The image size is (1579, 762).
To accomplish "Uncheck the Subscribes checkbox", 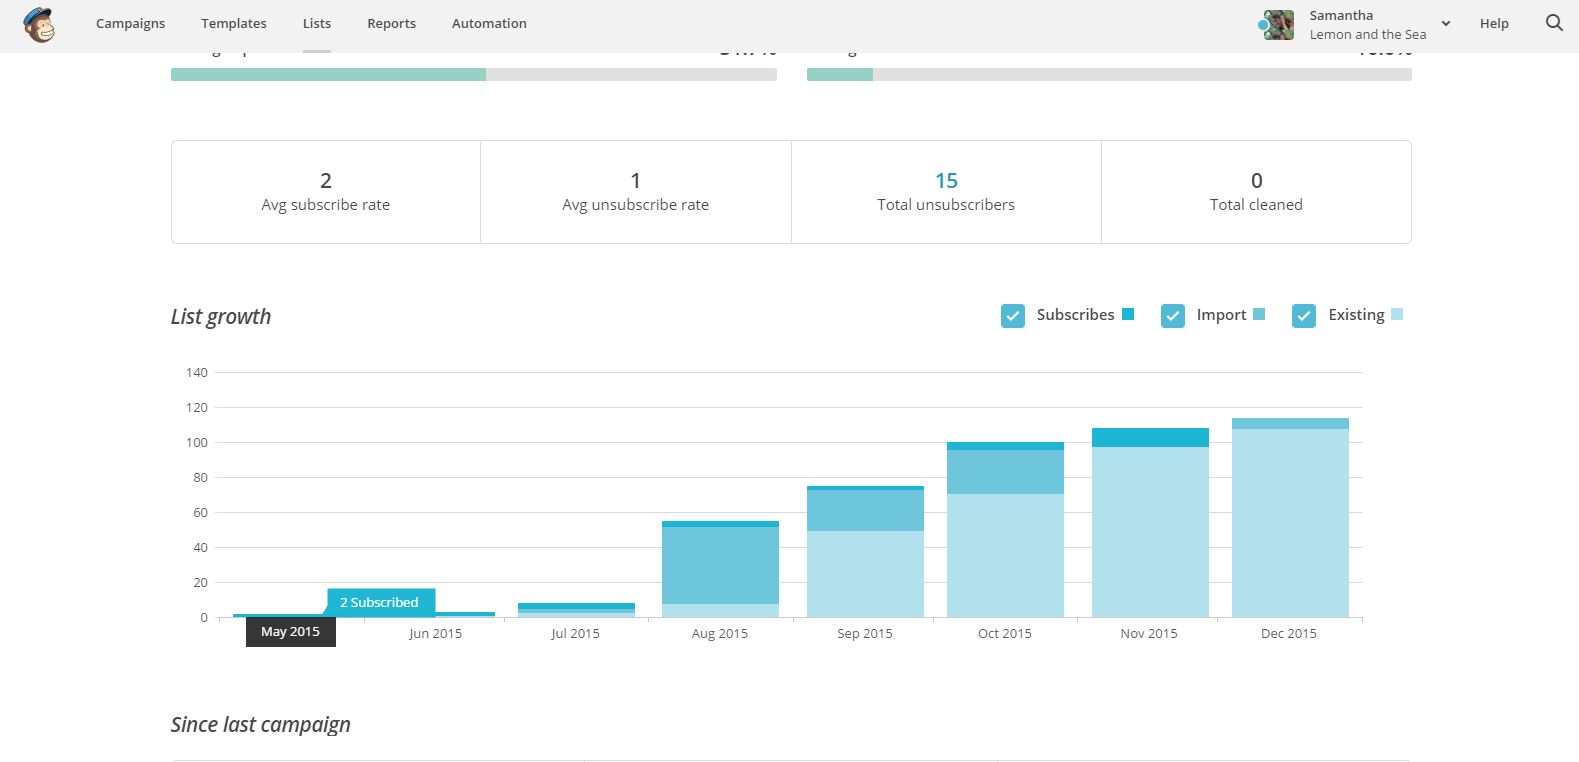I will tap(1013, 316).
